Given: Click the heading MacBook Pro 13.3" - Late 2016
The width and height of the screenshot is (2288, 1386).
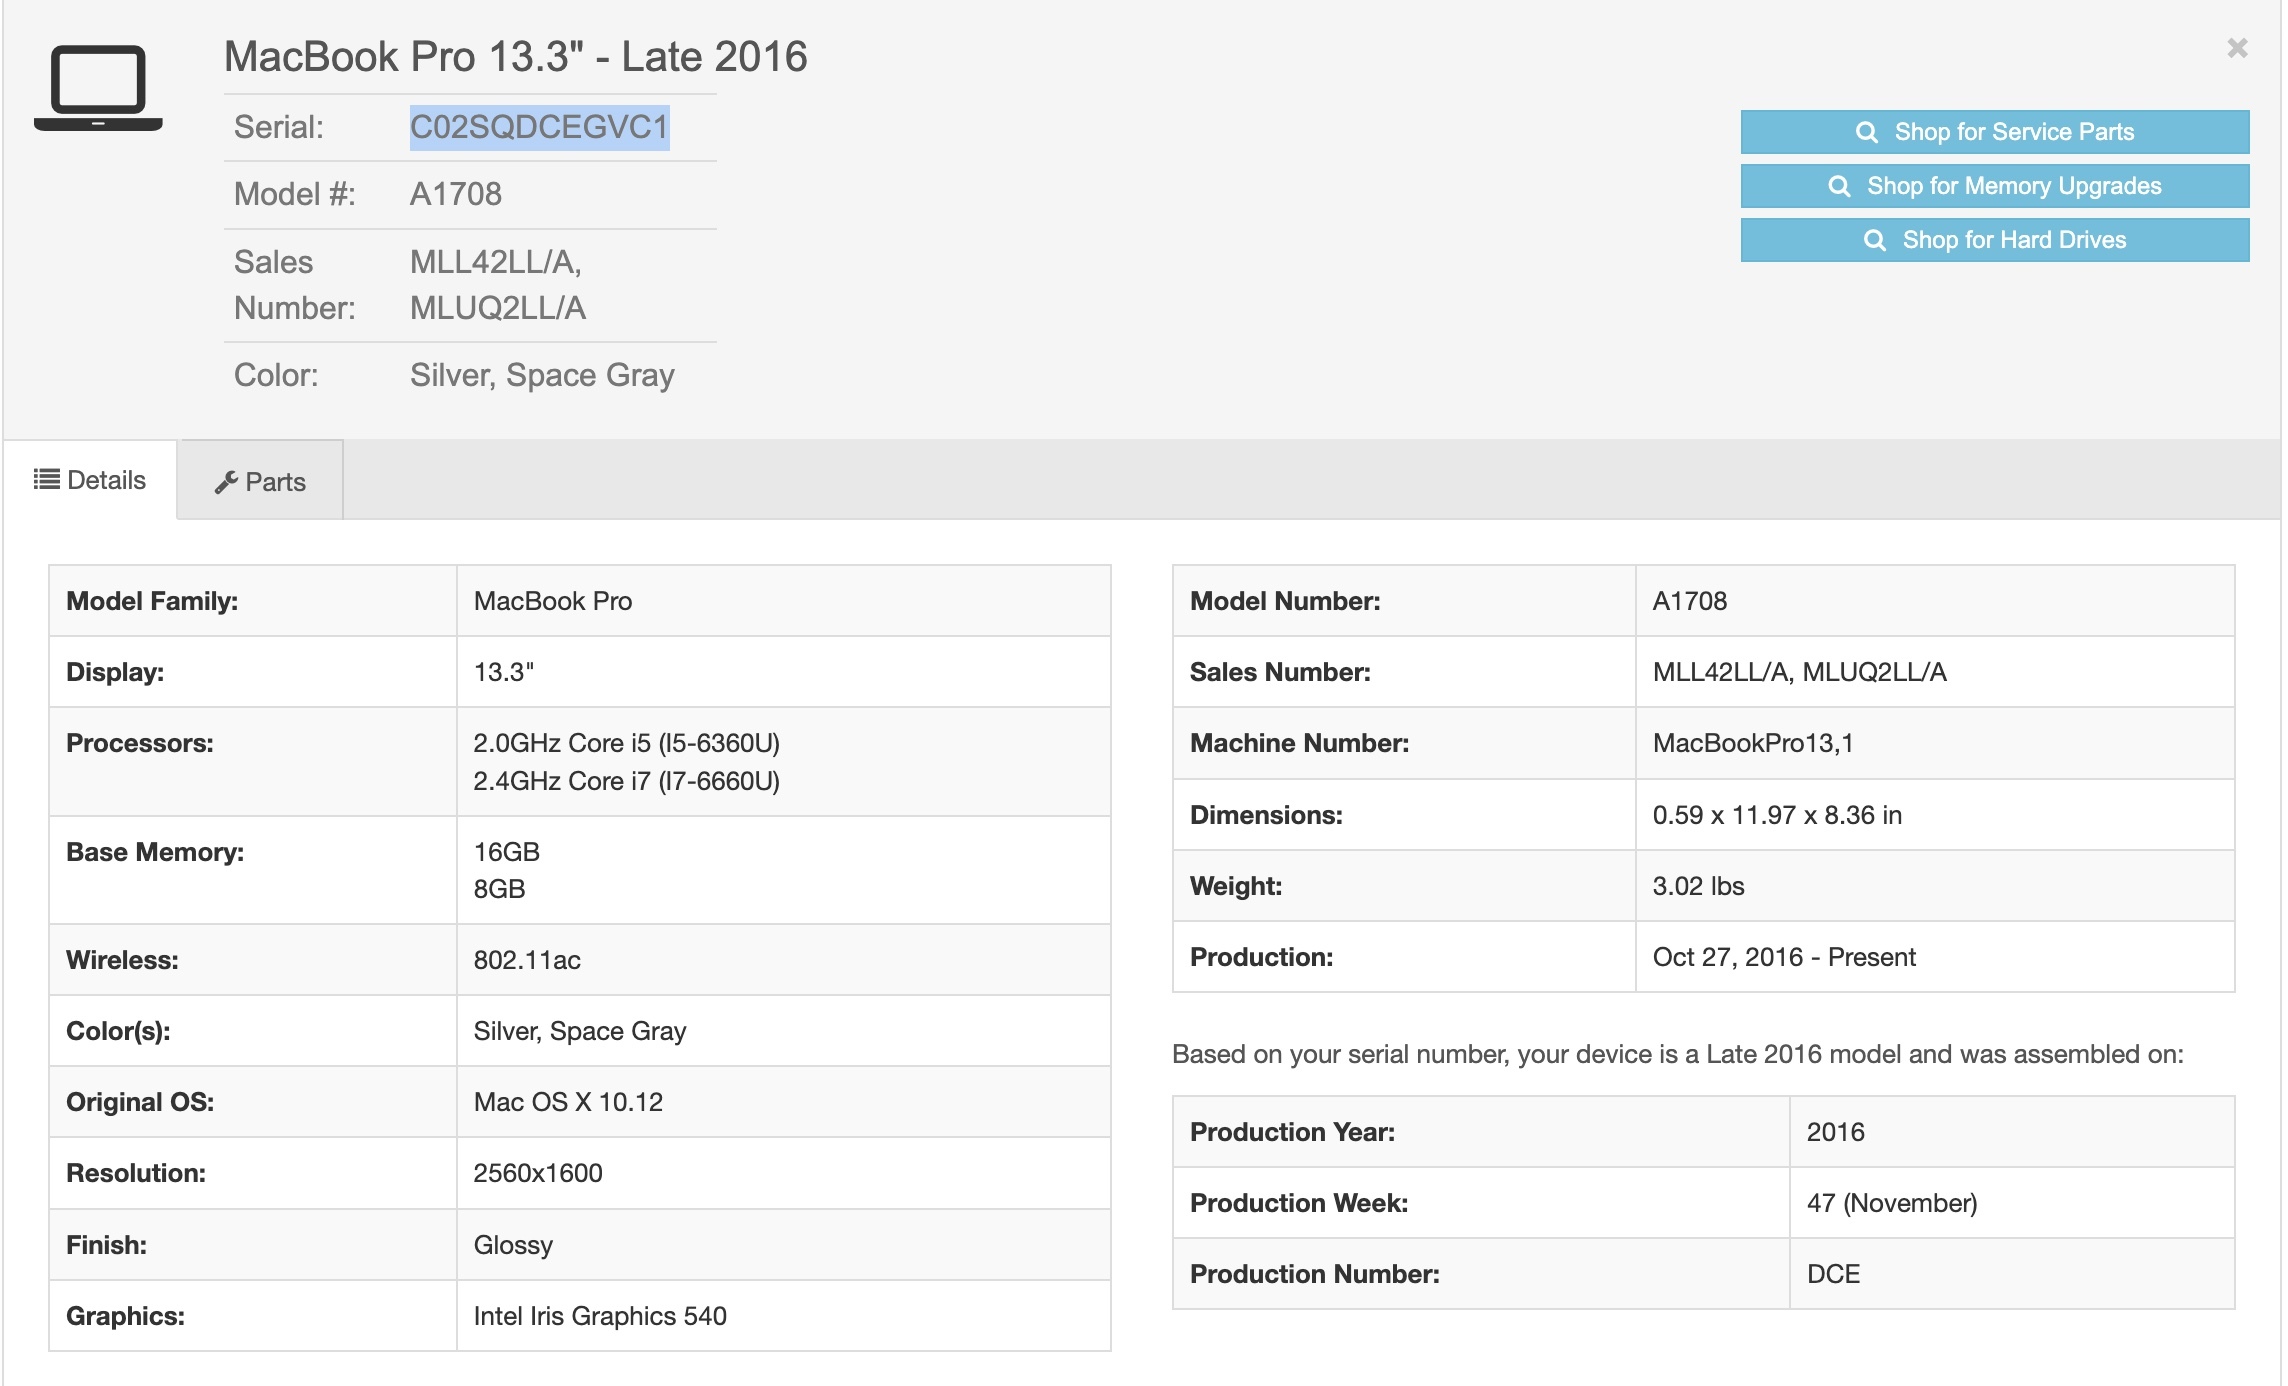Looking at the screenshot, I should coord(515,57).
